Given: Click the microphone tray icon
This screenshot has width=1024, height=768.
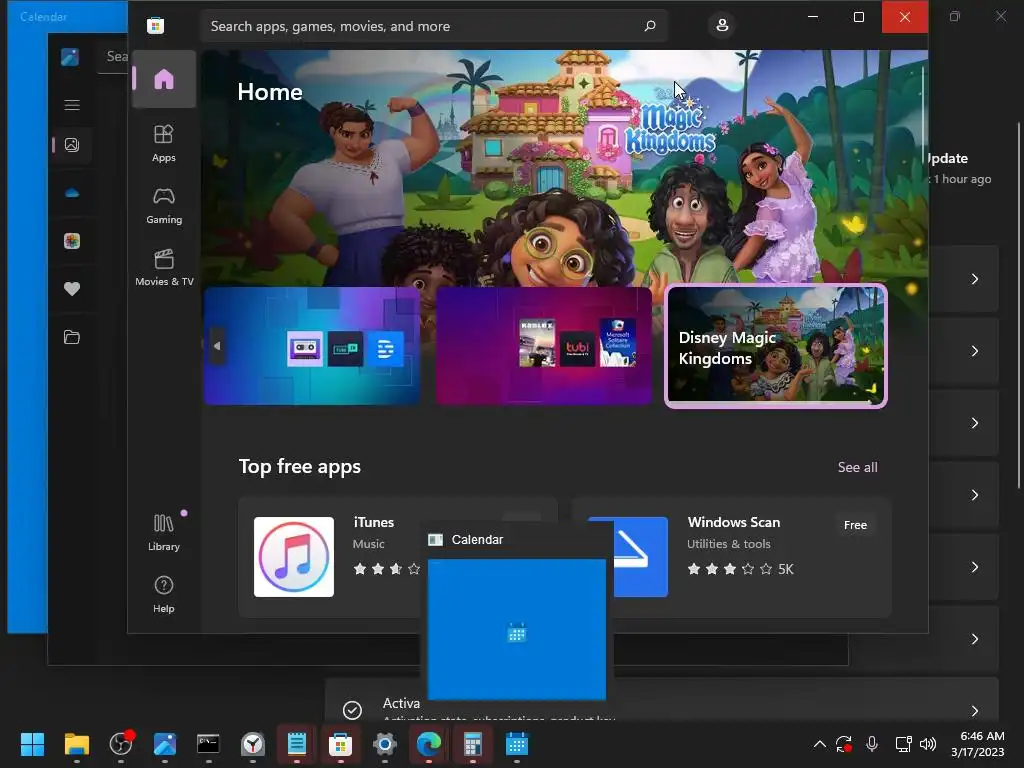Looking at the screenshot, I should coord(871,744).
